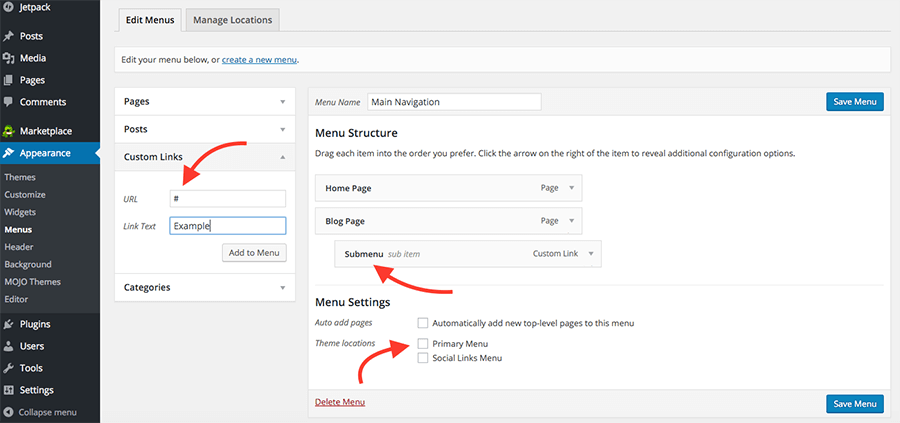The height and width of the screenshot is (423, 900).
Task: Expand Submenu custom link item options
Action: pyautogui.click(x=591, y=254)
